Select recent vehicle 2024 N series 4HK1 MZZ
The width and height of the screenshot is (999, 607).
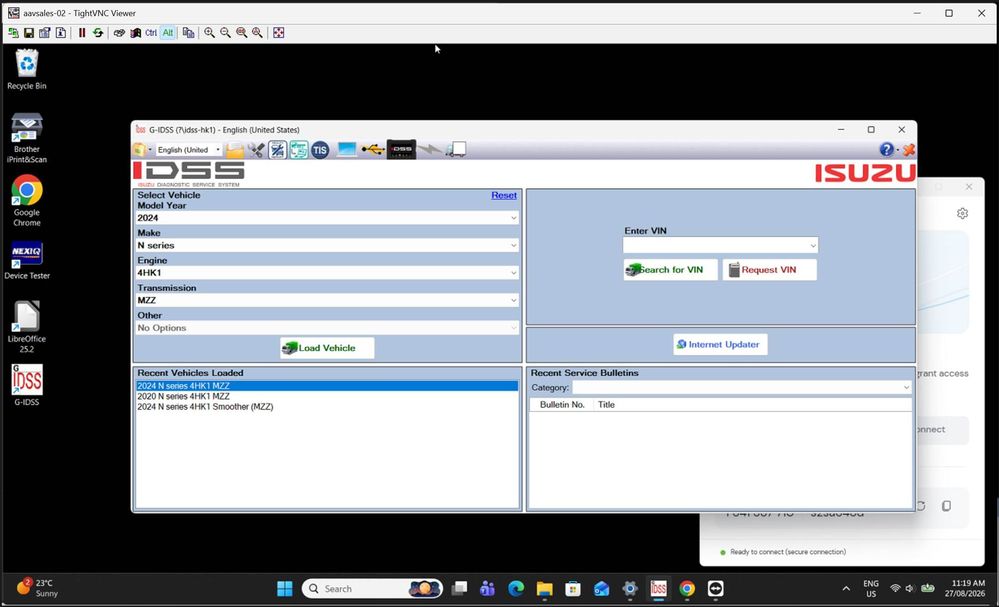click(327, 386)
